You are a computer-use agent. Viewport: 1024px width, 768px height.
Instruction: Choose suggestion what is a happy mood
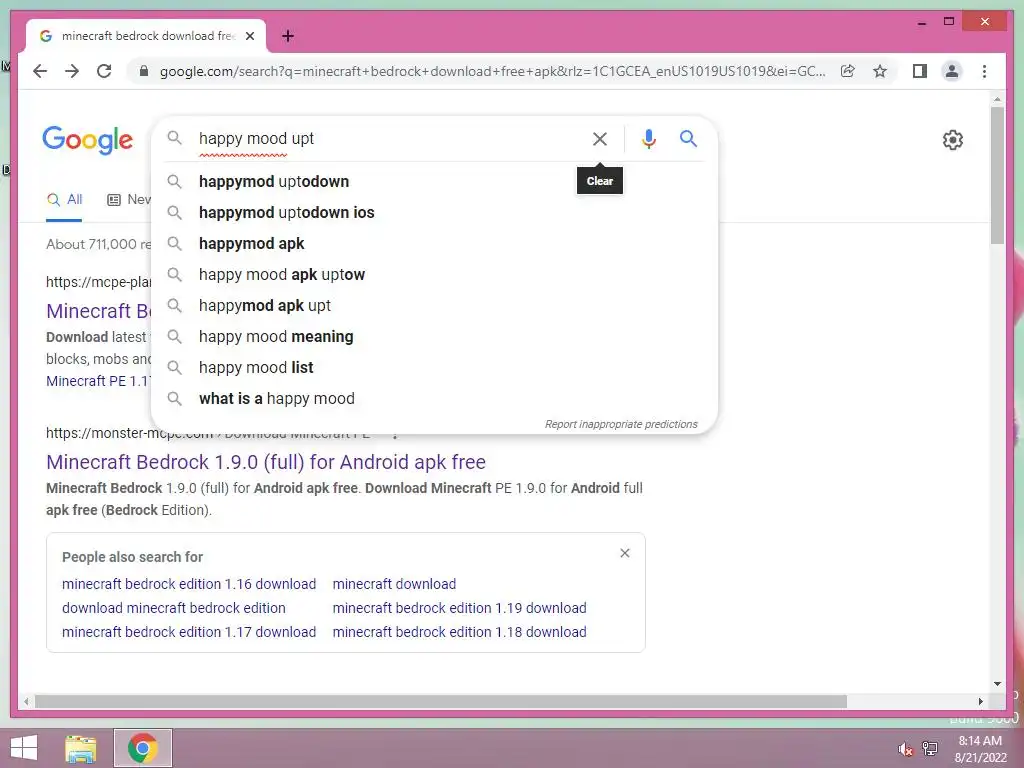click(434, 398)
